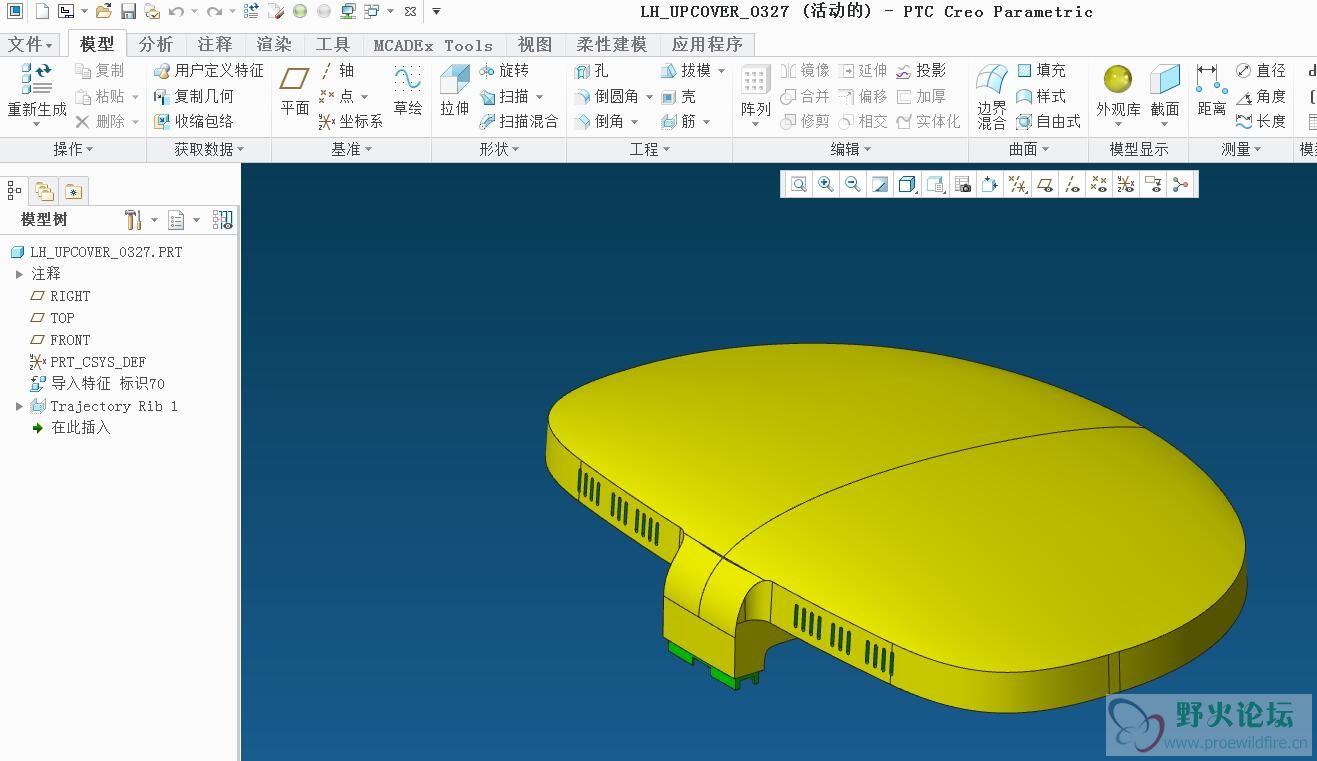
Task: Open the File (文件) menu
Action: (30, 45)
